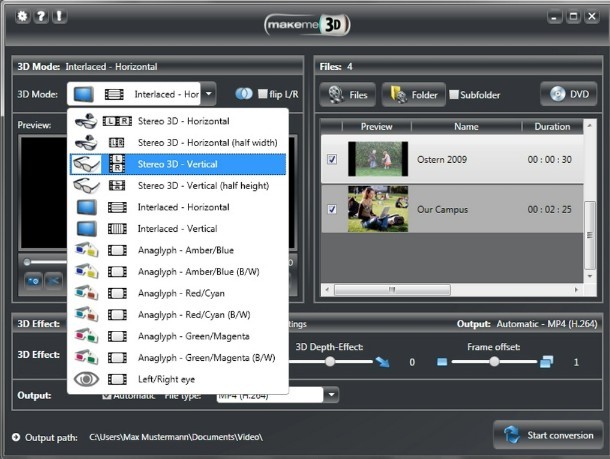610x459 pixels.
Task: Click the Folder button
Action: click(x=414, y=95)
